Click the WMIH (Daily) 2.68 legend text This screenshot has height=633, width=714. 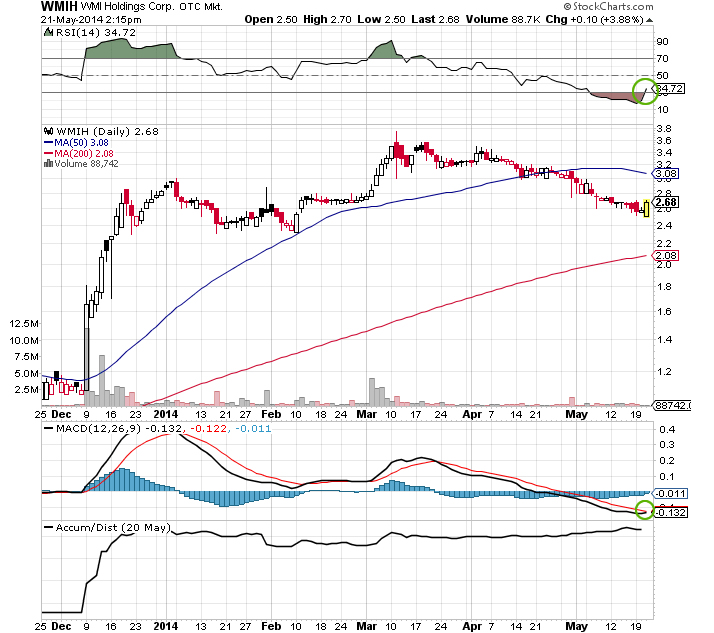[x=107, y=132]
